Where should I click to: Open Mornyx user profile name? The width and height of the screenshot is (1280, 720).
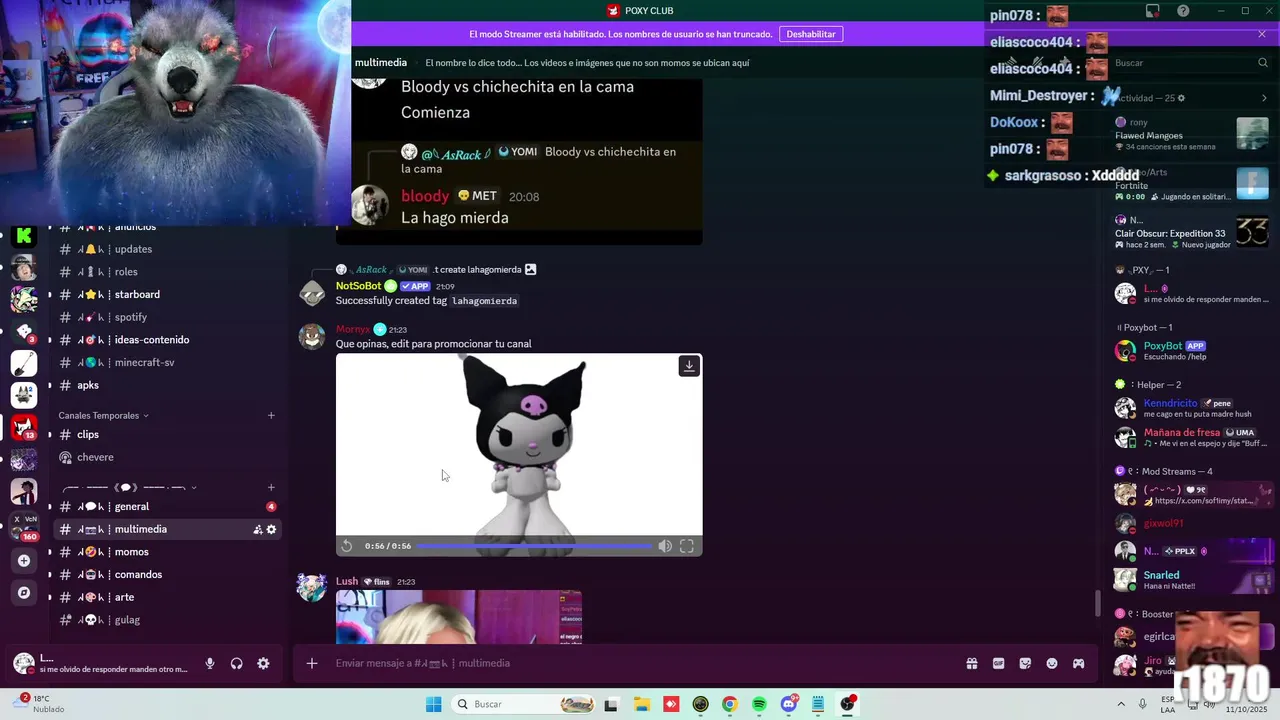352,329
